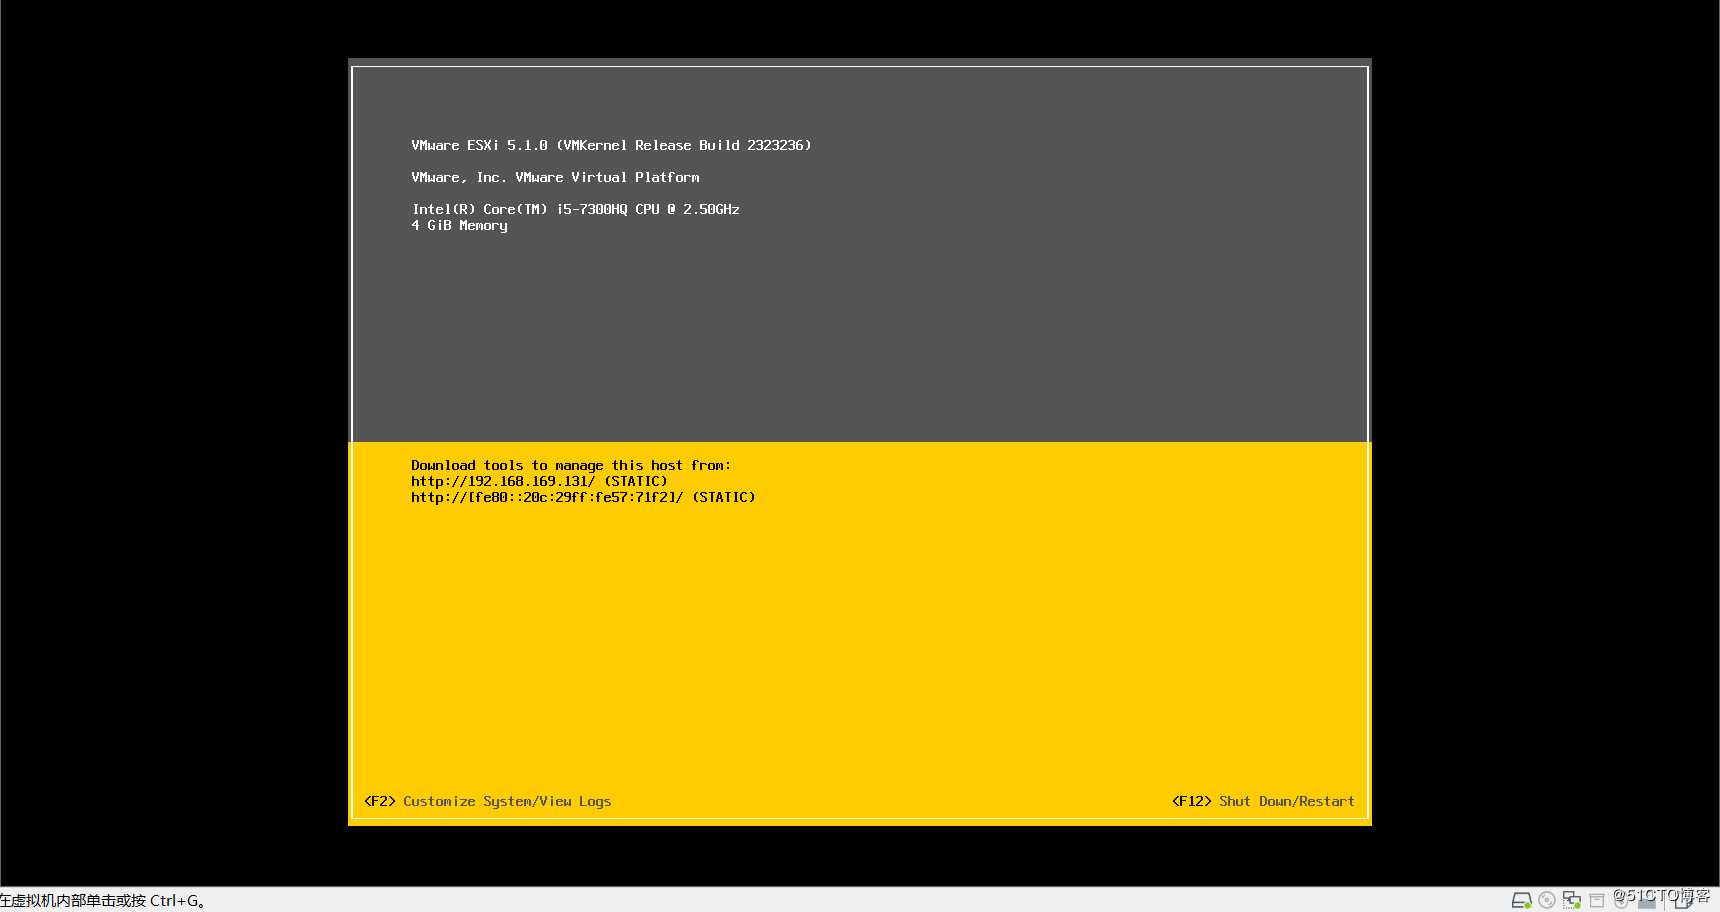
Task: Click the CD/DVD drive status icon
Action: tap(1547, 900)
